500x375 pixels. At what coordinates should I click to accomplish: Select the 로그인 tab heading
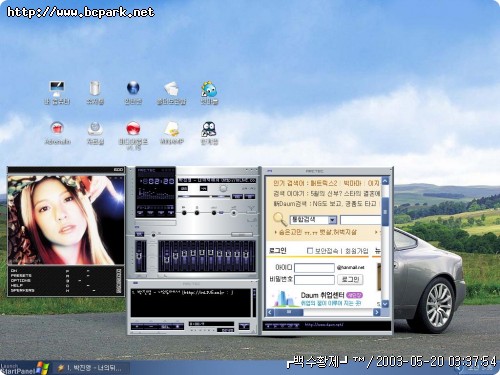(278, 251)
